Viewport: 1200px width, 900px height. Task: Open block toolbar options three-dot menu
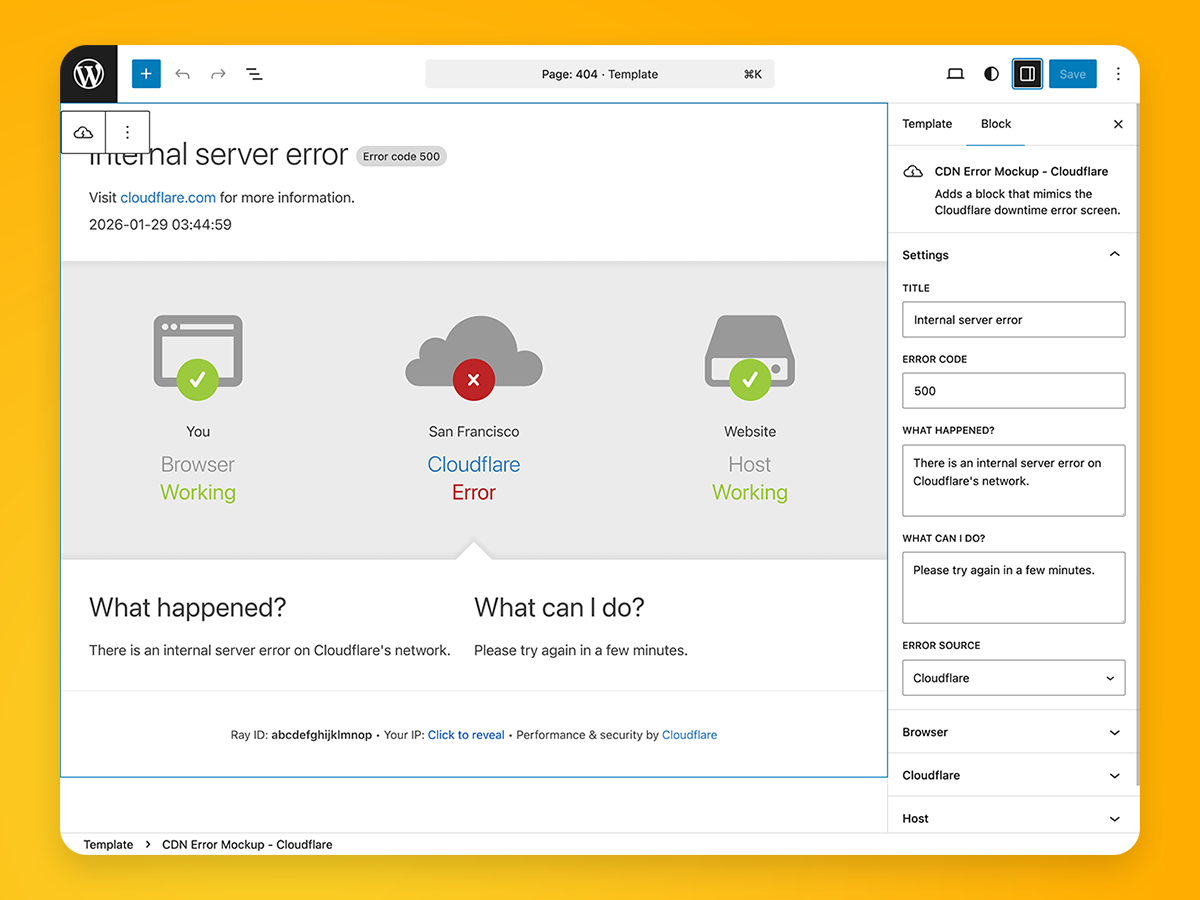click(x=127, y=132)
